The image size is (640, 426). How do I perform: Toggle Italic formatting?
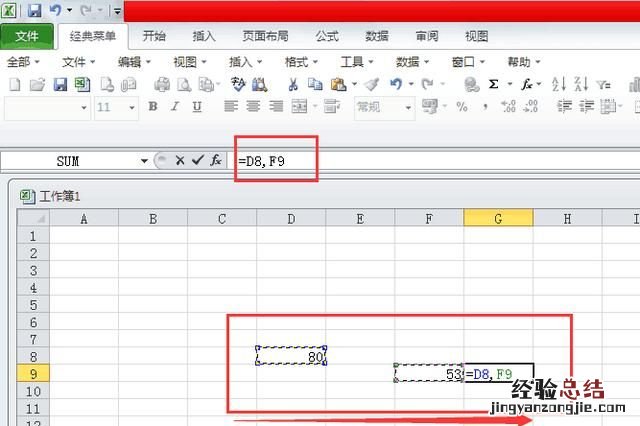[x=175, y=107]
